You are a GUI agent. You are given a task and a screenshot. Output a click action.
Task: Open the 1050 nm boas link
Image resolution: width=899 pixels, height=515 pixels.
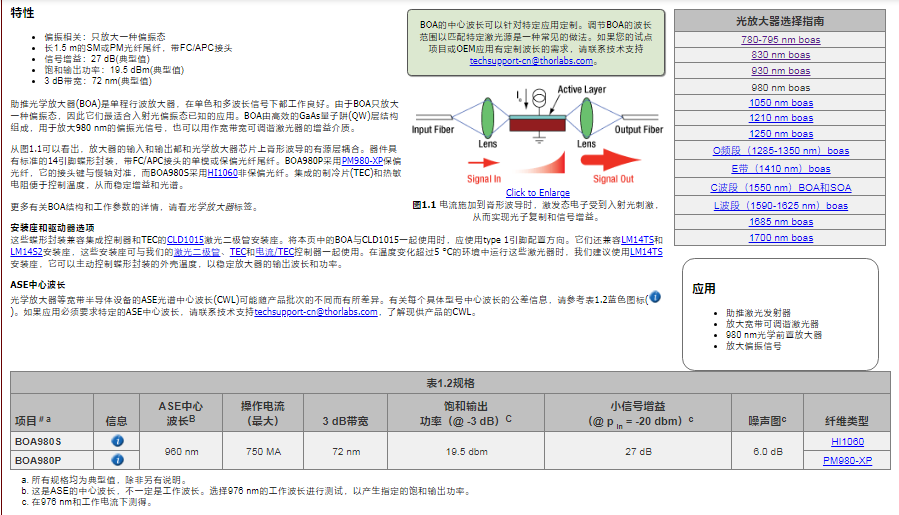click(x=780, y=103)
